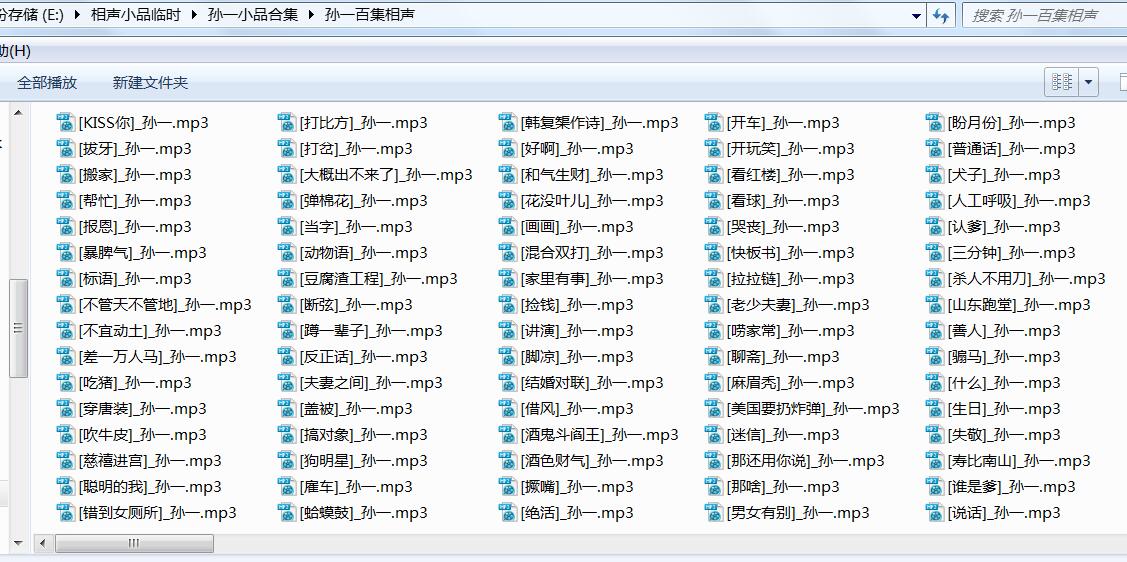
Task: Select file [谁是爹]_孙一.mp3
Action: (1001, 487)
